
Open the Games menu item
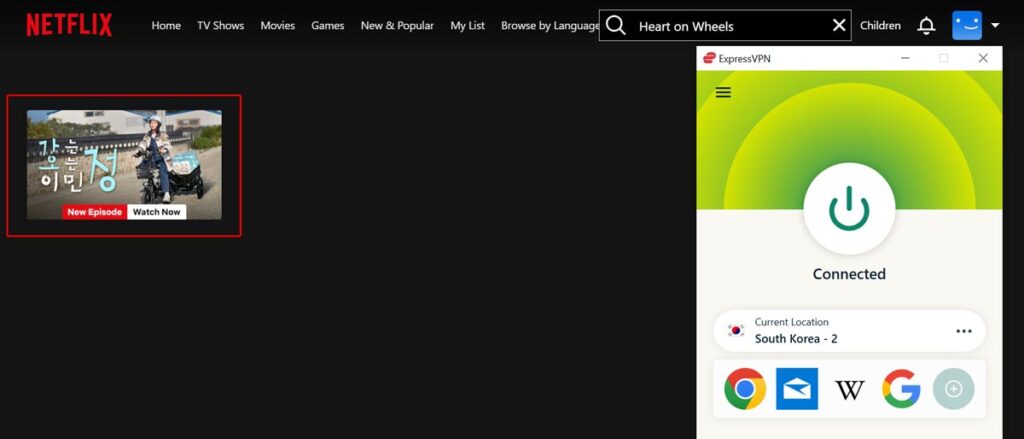pos(328,25)
